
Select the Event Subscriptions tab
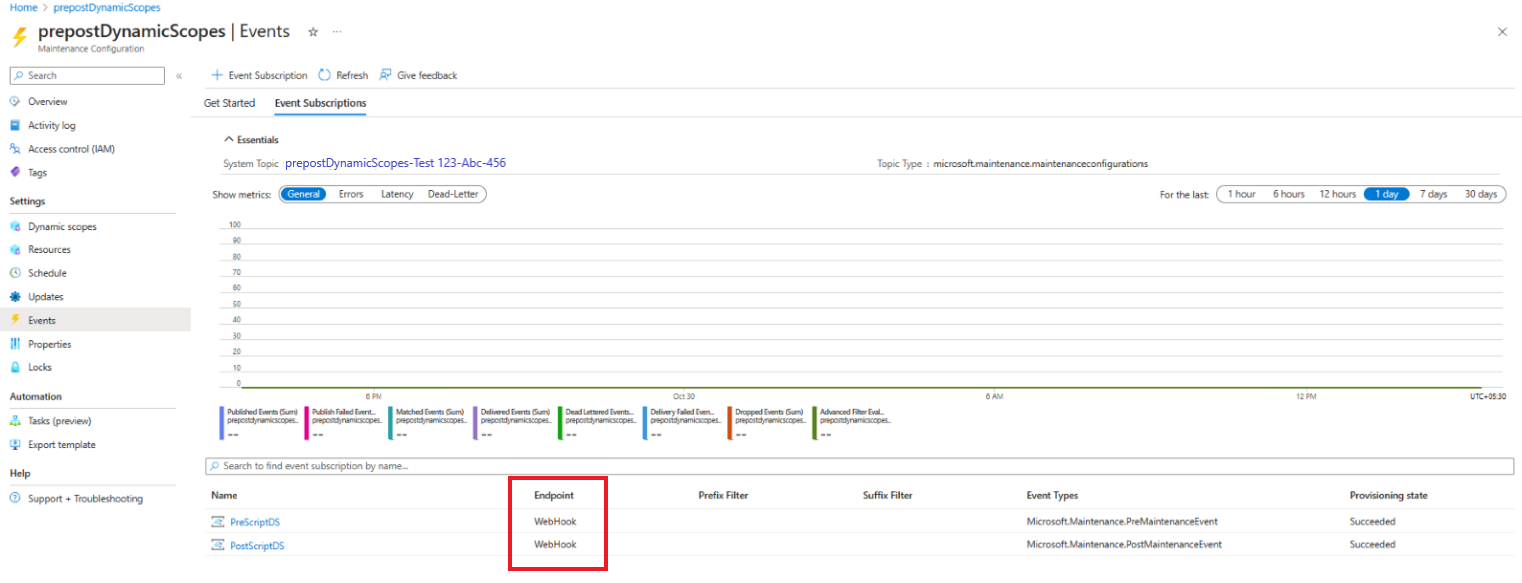pos(320,103)
